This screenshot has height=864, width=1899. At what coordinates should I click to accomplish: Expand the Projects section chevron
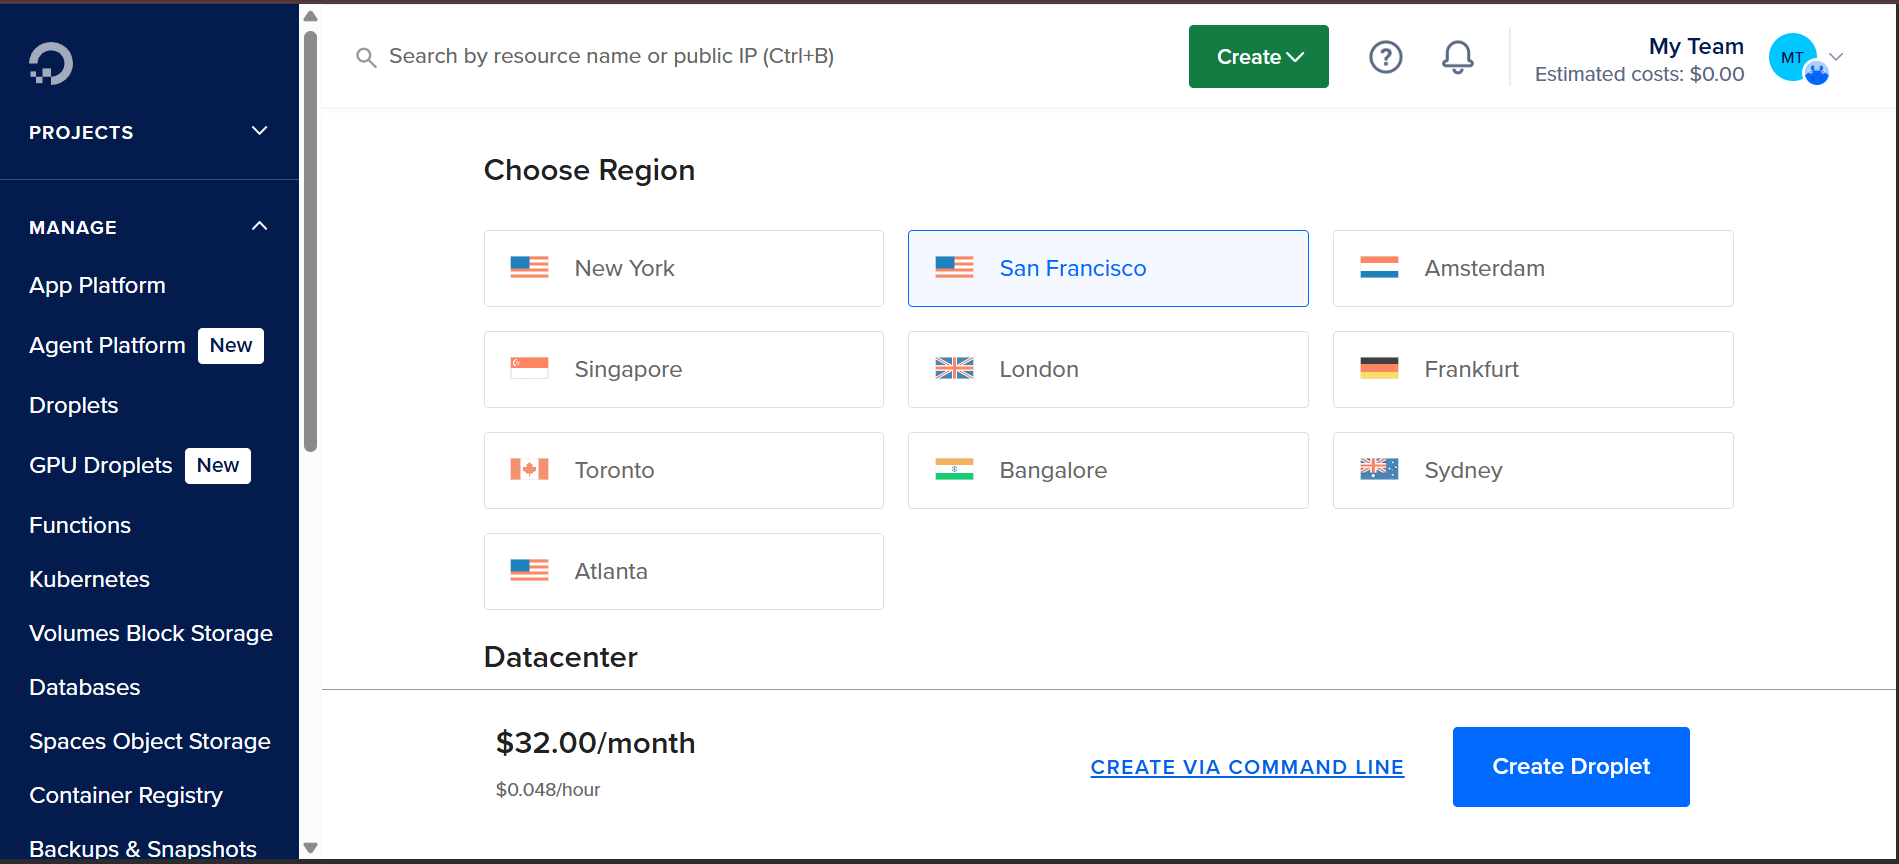(260, 131)
